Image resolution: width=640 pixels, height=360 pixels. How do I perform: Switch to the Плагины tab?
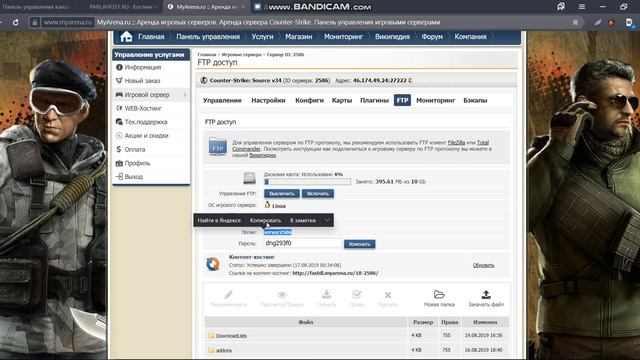(x=374, y=100)
